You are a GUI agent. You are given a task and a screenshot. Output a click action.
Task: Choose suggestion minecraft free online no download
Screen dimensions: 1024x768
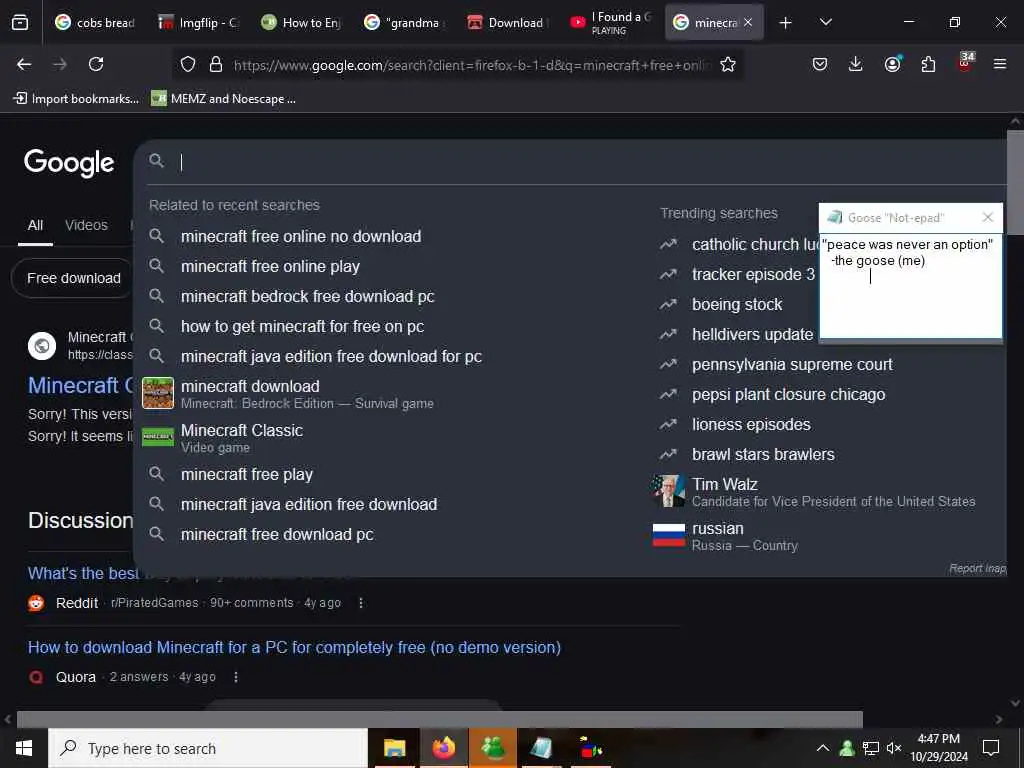pyautogui.click(x=300, y=236)
